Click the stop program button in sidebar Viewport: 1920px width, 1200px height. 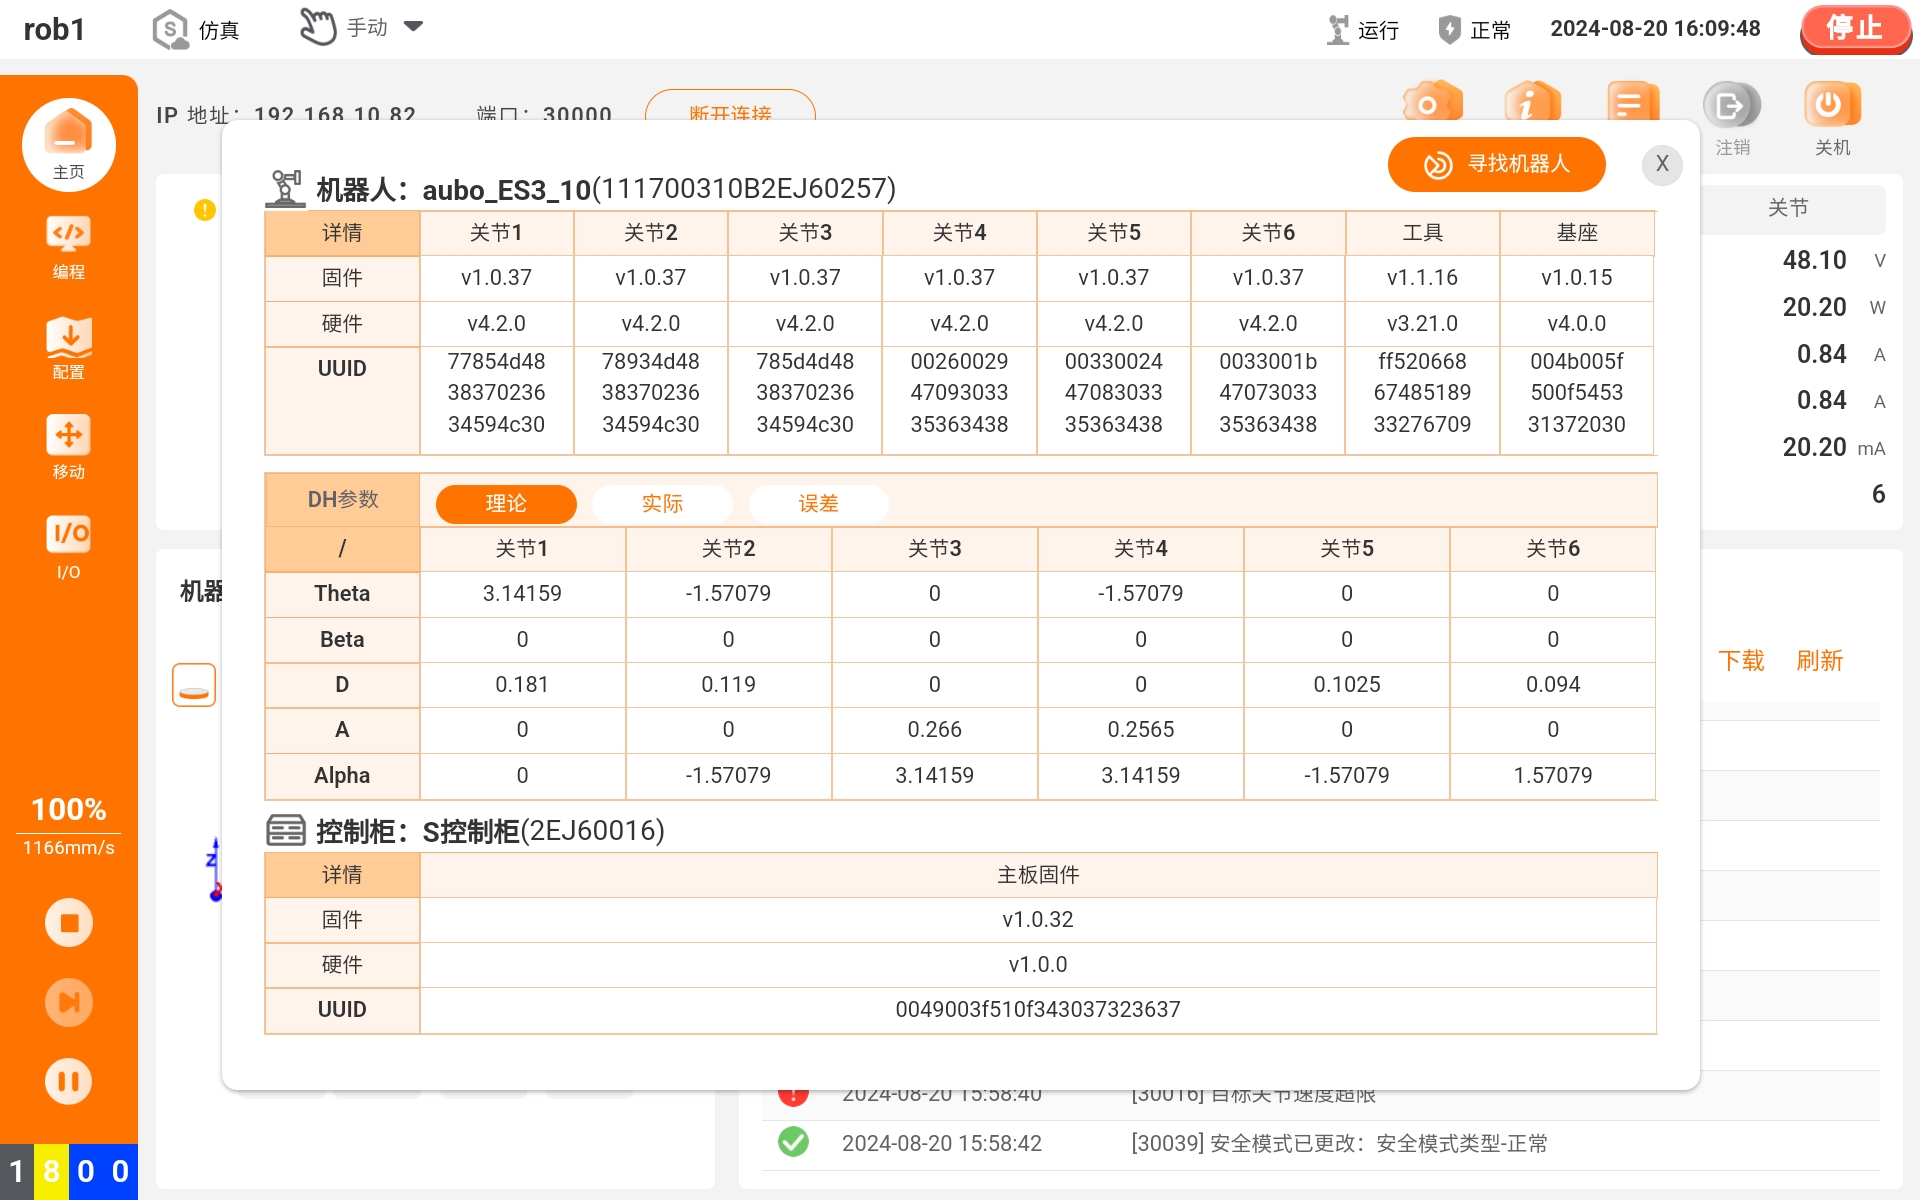(68, 922)
